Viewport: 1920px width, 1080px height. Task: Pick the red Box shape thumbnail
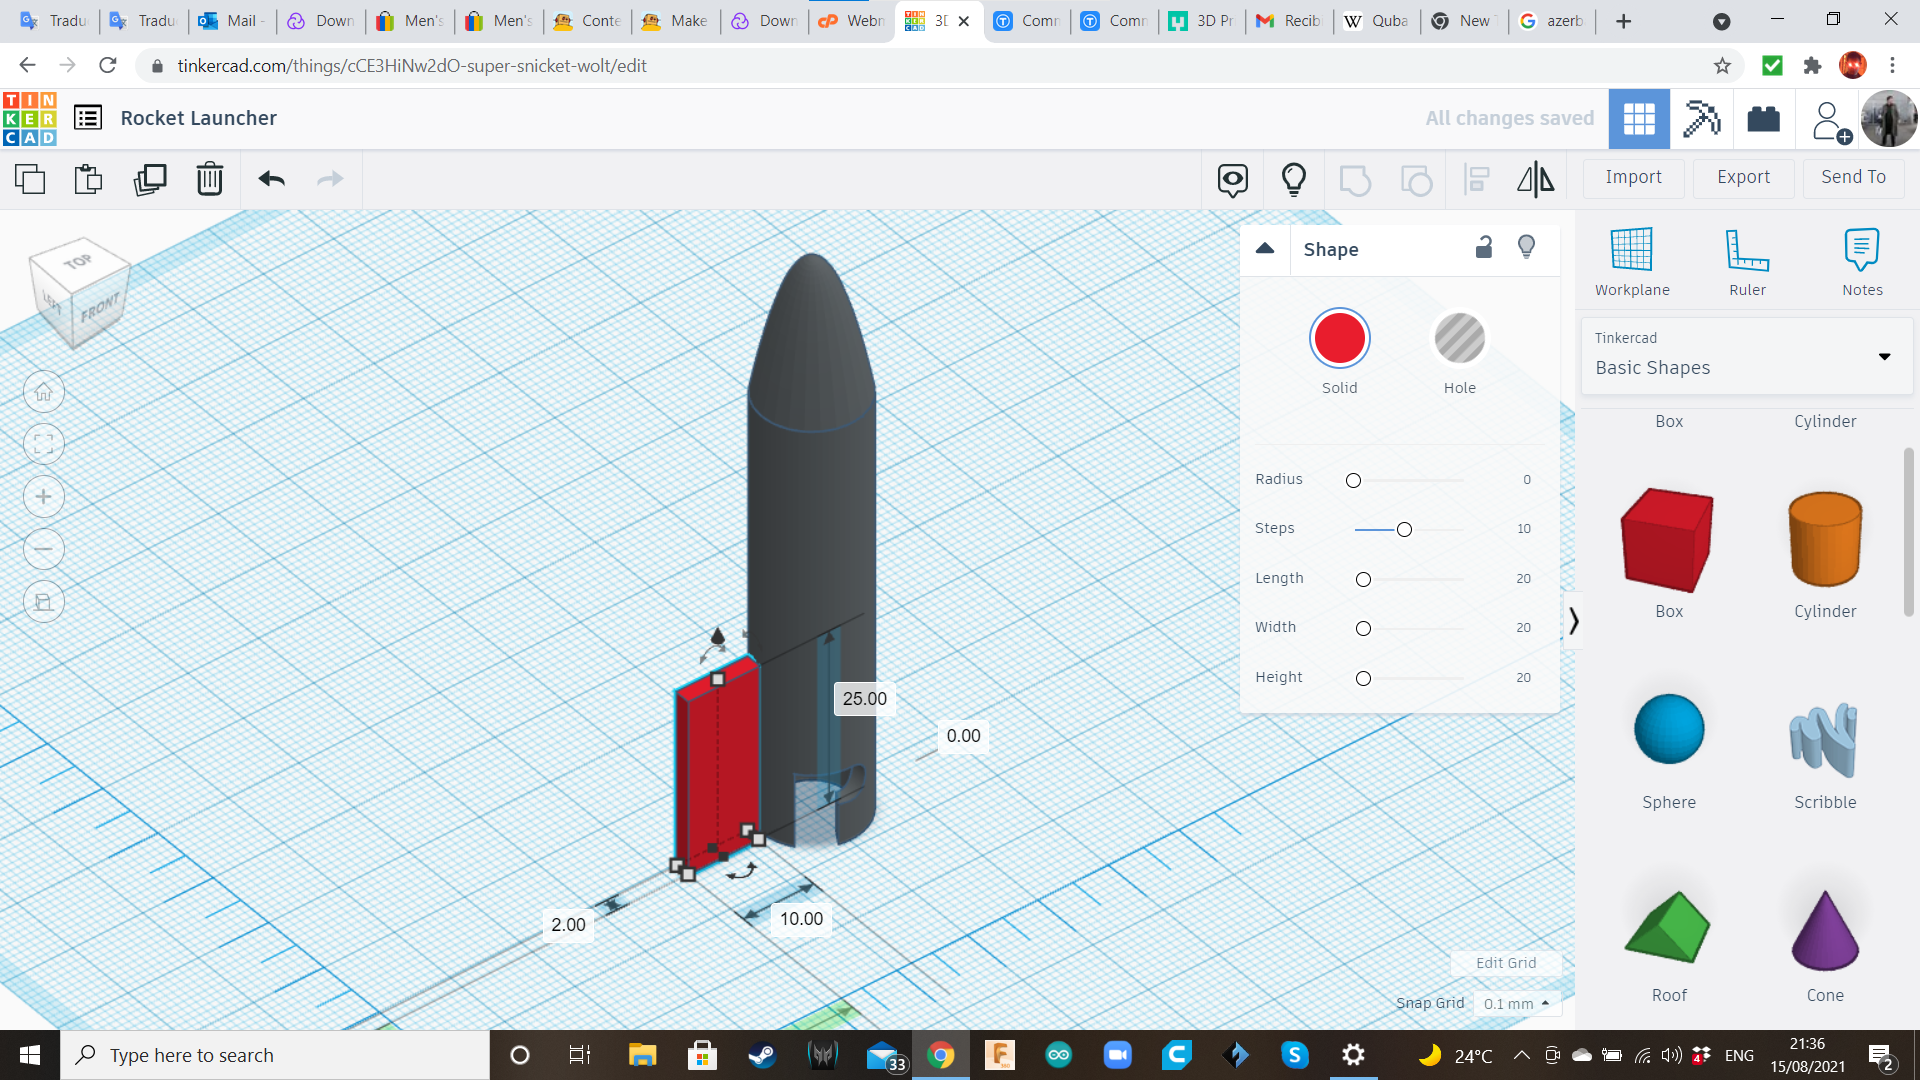point(1668,540)
